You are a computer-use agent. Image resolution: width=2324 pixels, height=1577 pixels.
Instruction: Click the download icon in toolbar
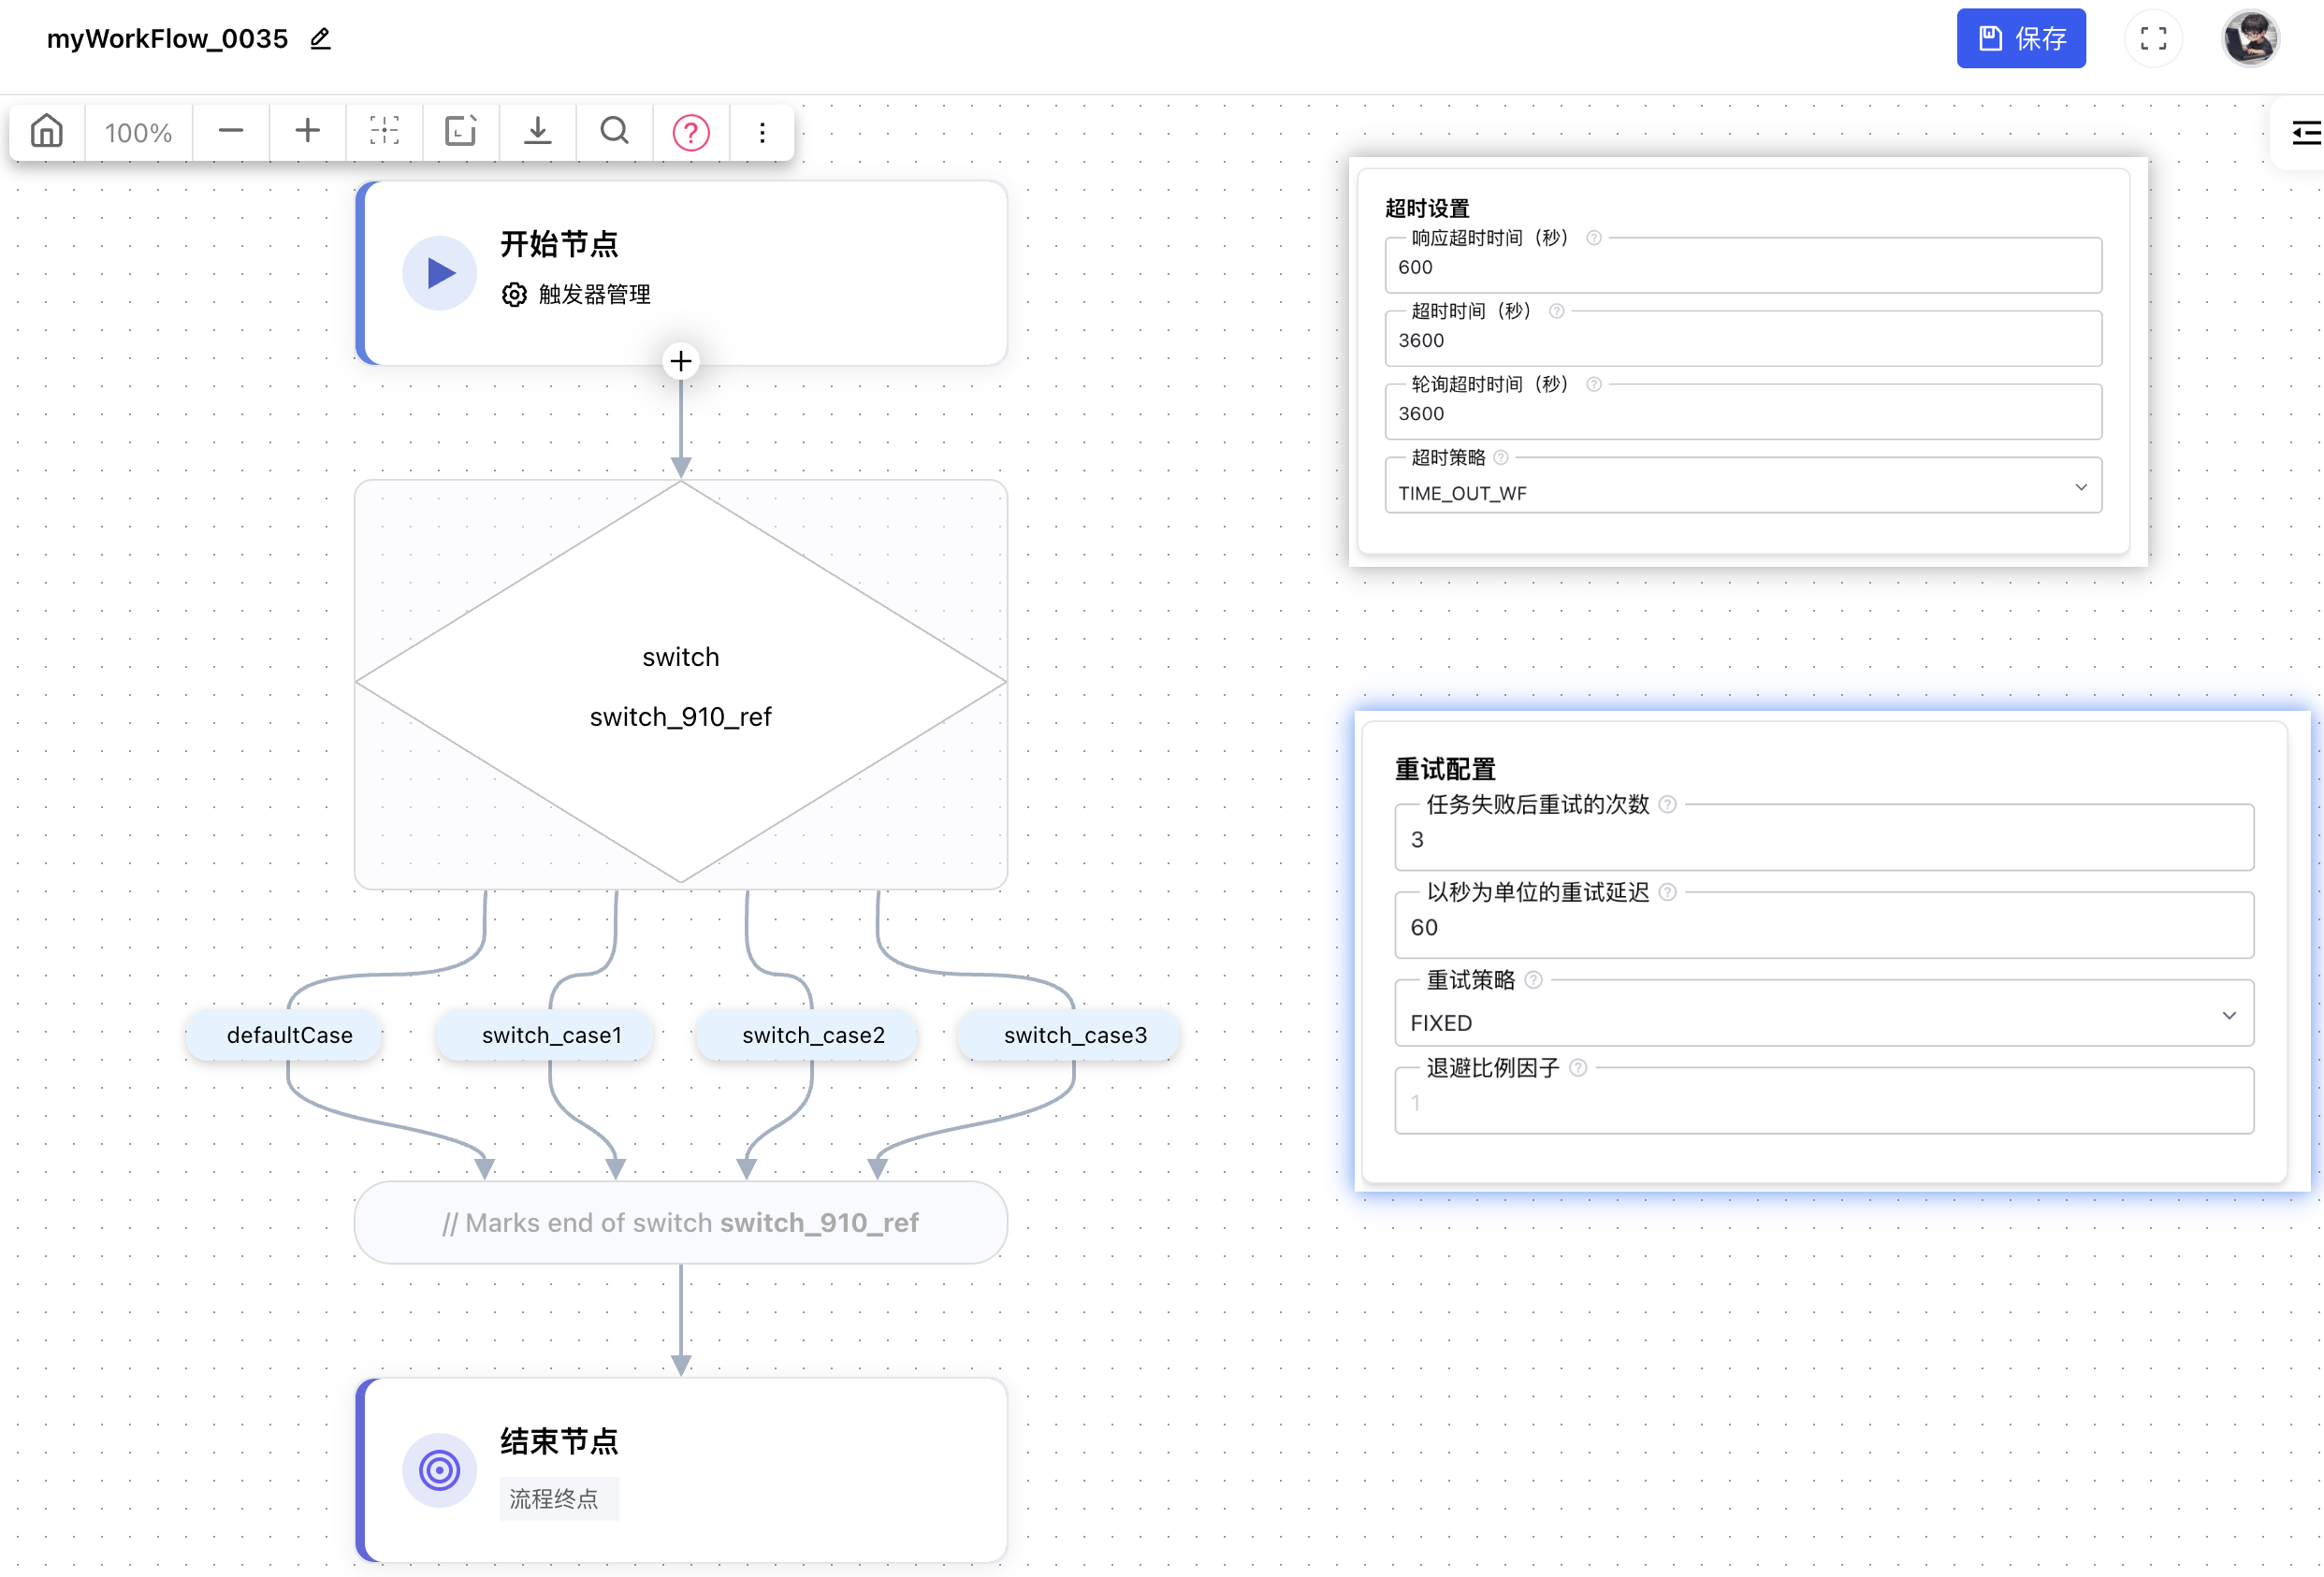pos(538,132)
